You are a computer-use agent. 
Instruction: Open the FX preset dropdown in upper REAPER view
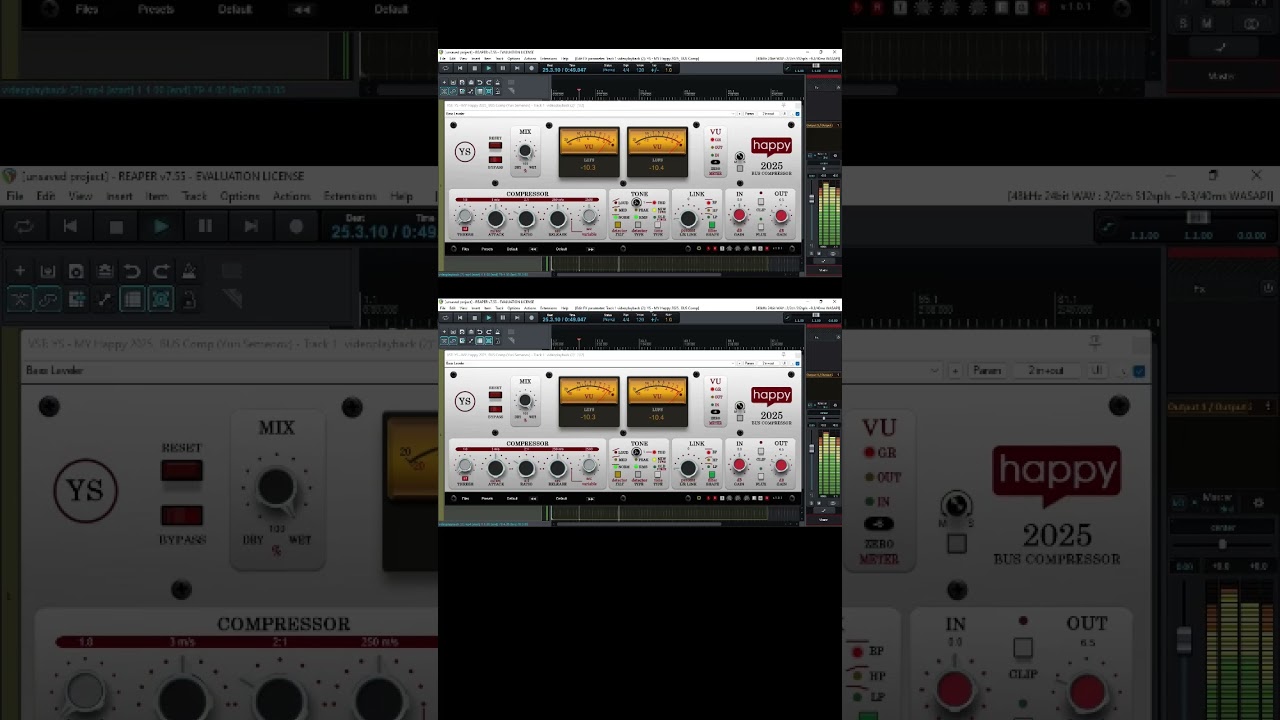click(x=590, y=113)
